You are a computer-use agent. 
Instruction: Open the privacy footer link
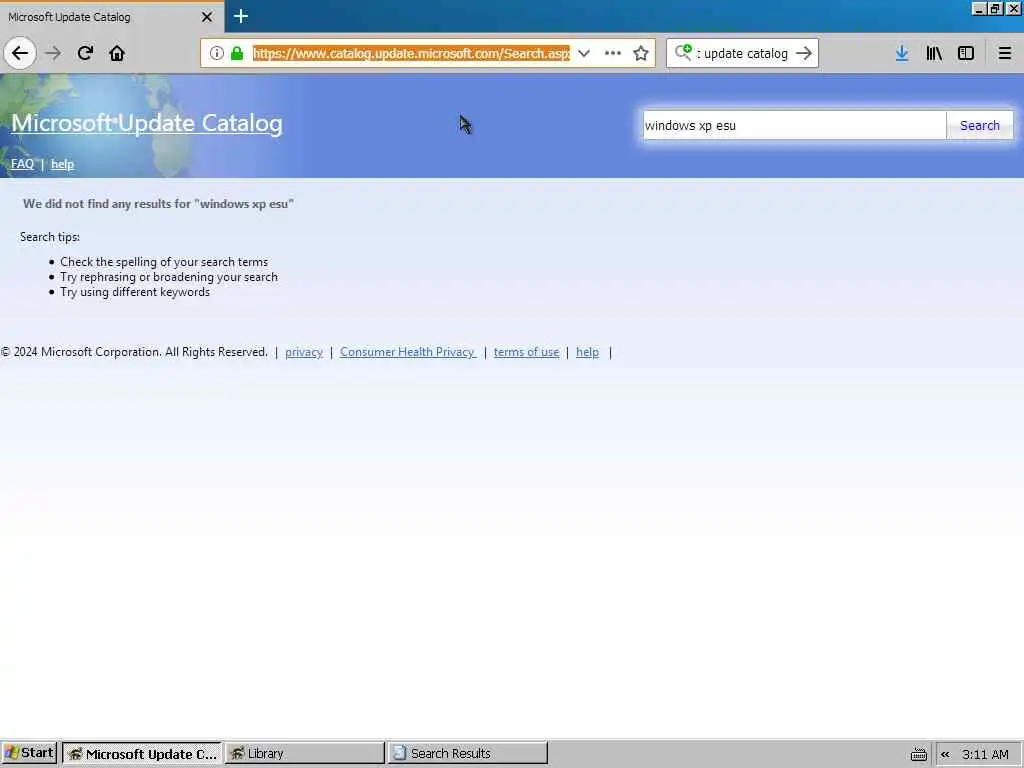tap(304, 352)
